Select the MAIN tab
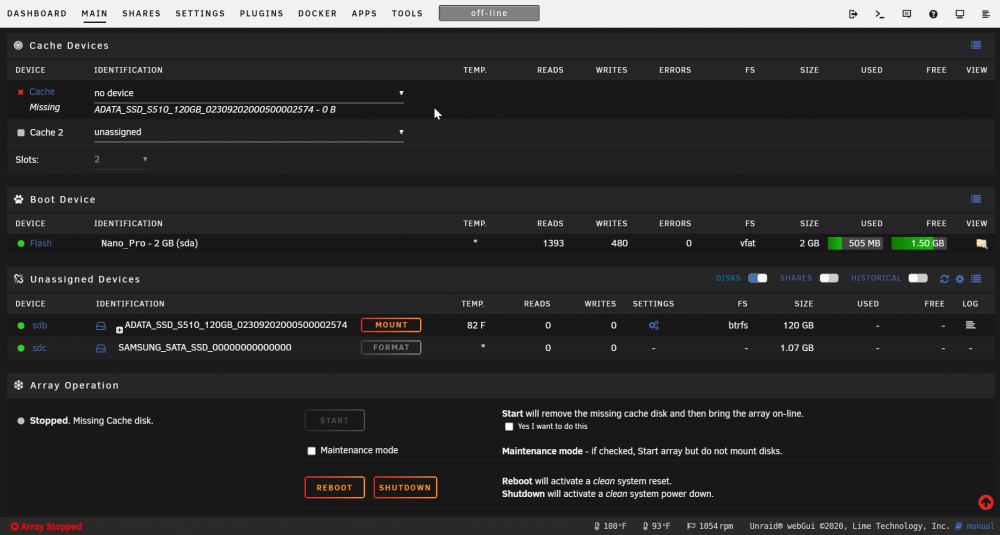This screenshot has width=1000, height=535. 94,13
